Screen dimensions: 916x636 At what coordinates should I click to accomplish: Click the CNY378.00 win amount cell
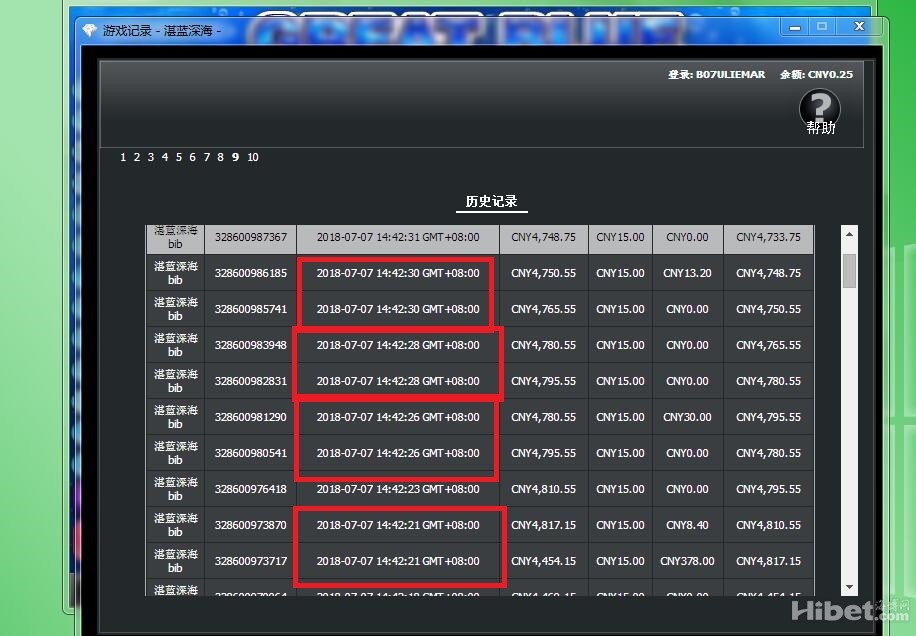pos(687,561)
